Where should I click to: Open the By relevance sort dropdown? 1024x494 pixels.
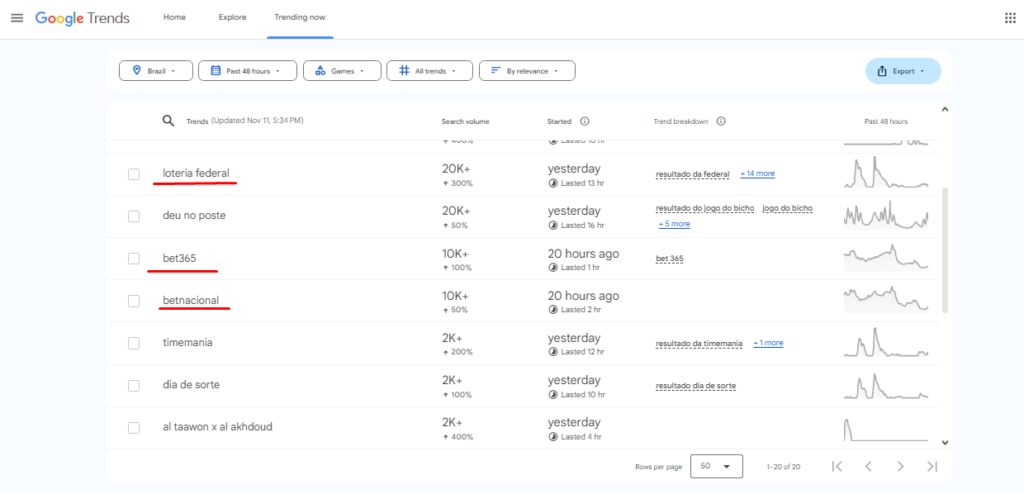coord(527,71)
